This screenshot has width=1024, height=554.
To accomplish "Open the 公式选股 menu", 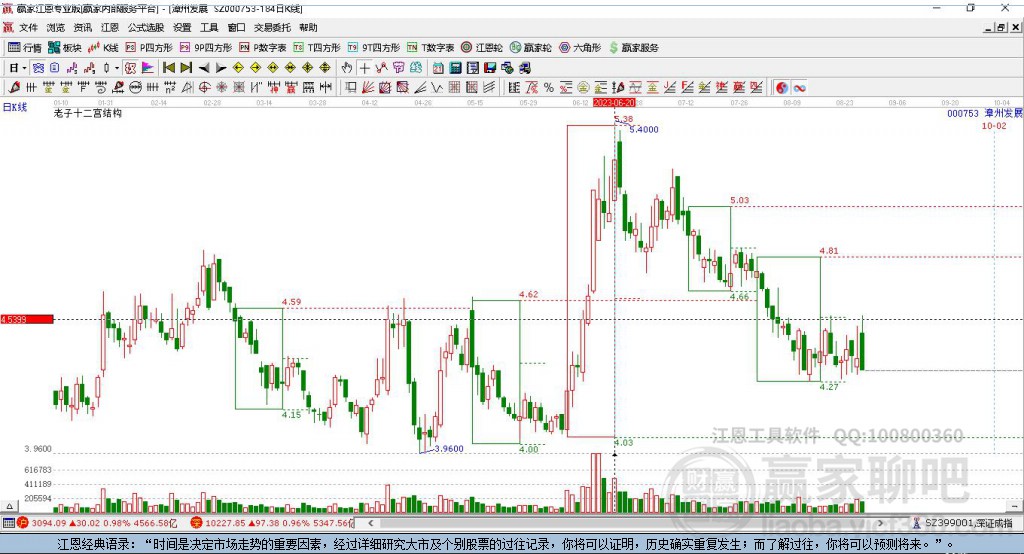I will click(x=146, y=27).
